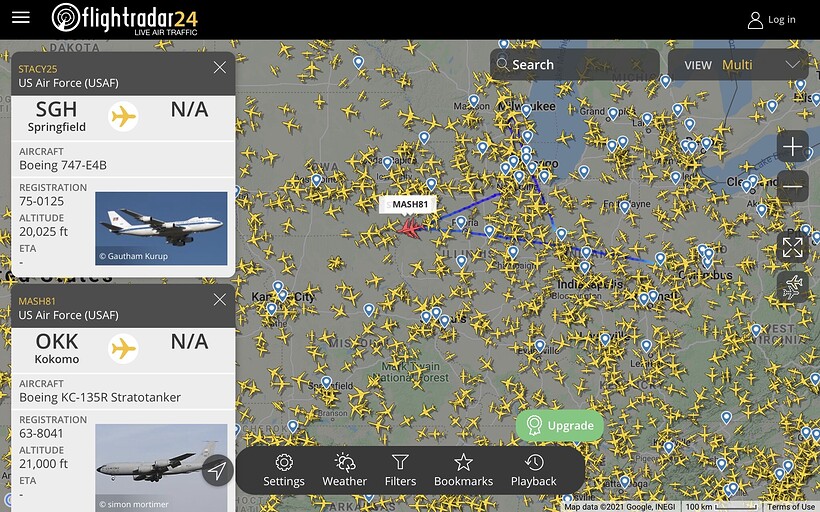This screenshot has width=820, height=512.
Task: Select the red MASH81 aircraft on map
Action: tap(411, 229)
